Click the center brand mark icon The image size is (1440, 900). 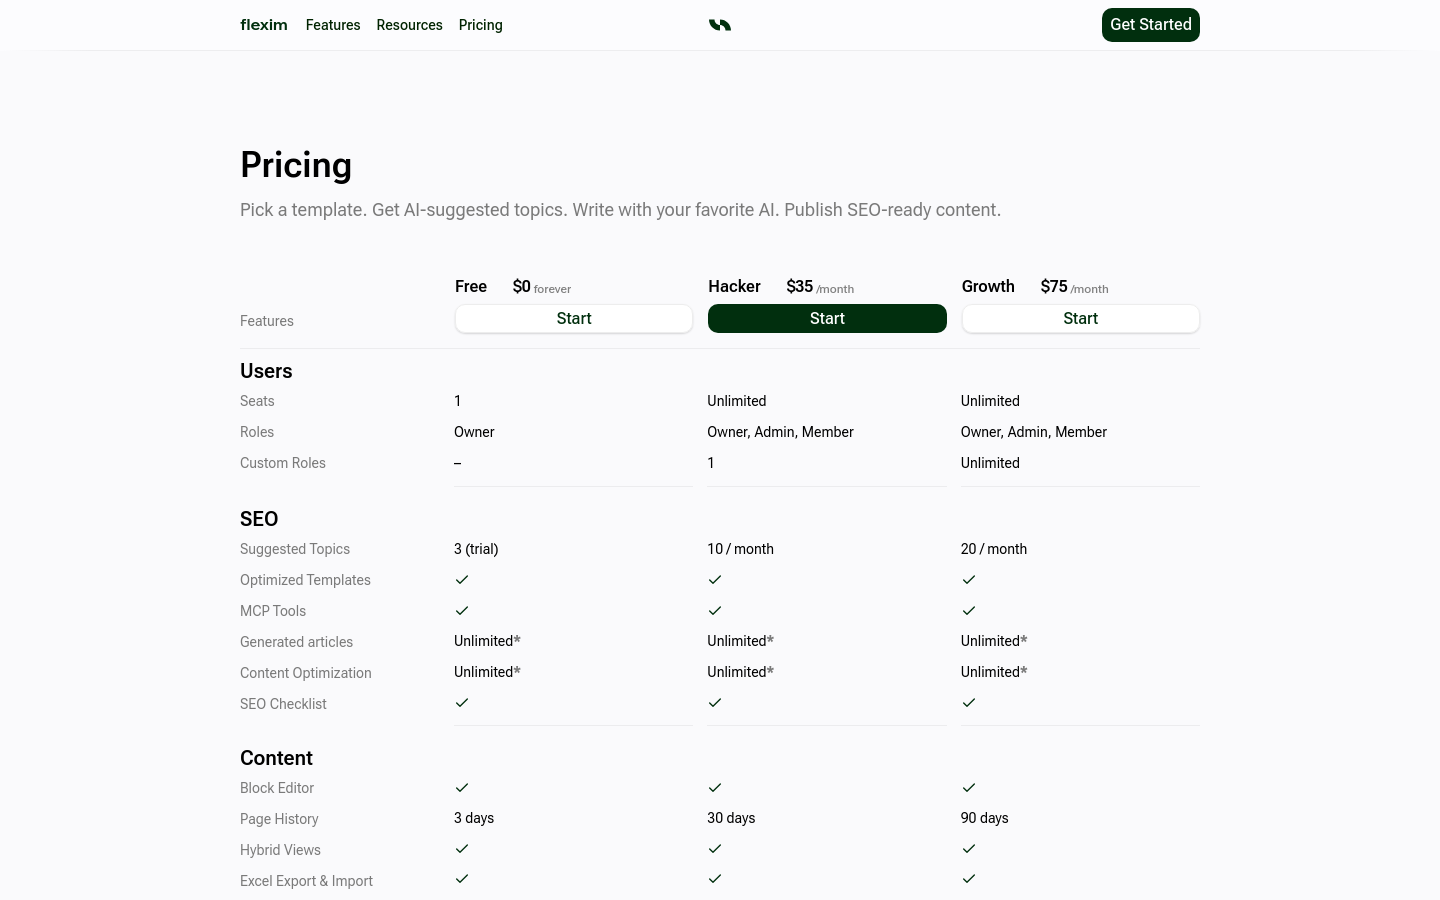tap(720, 25)
